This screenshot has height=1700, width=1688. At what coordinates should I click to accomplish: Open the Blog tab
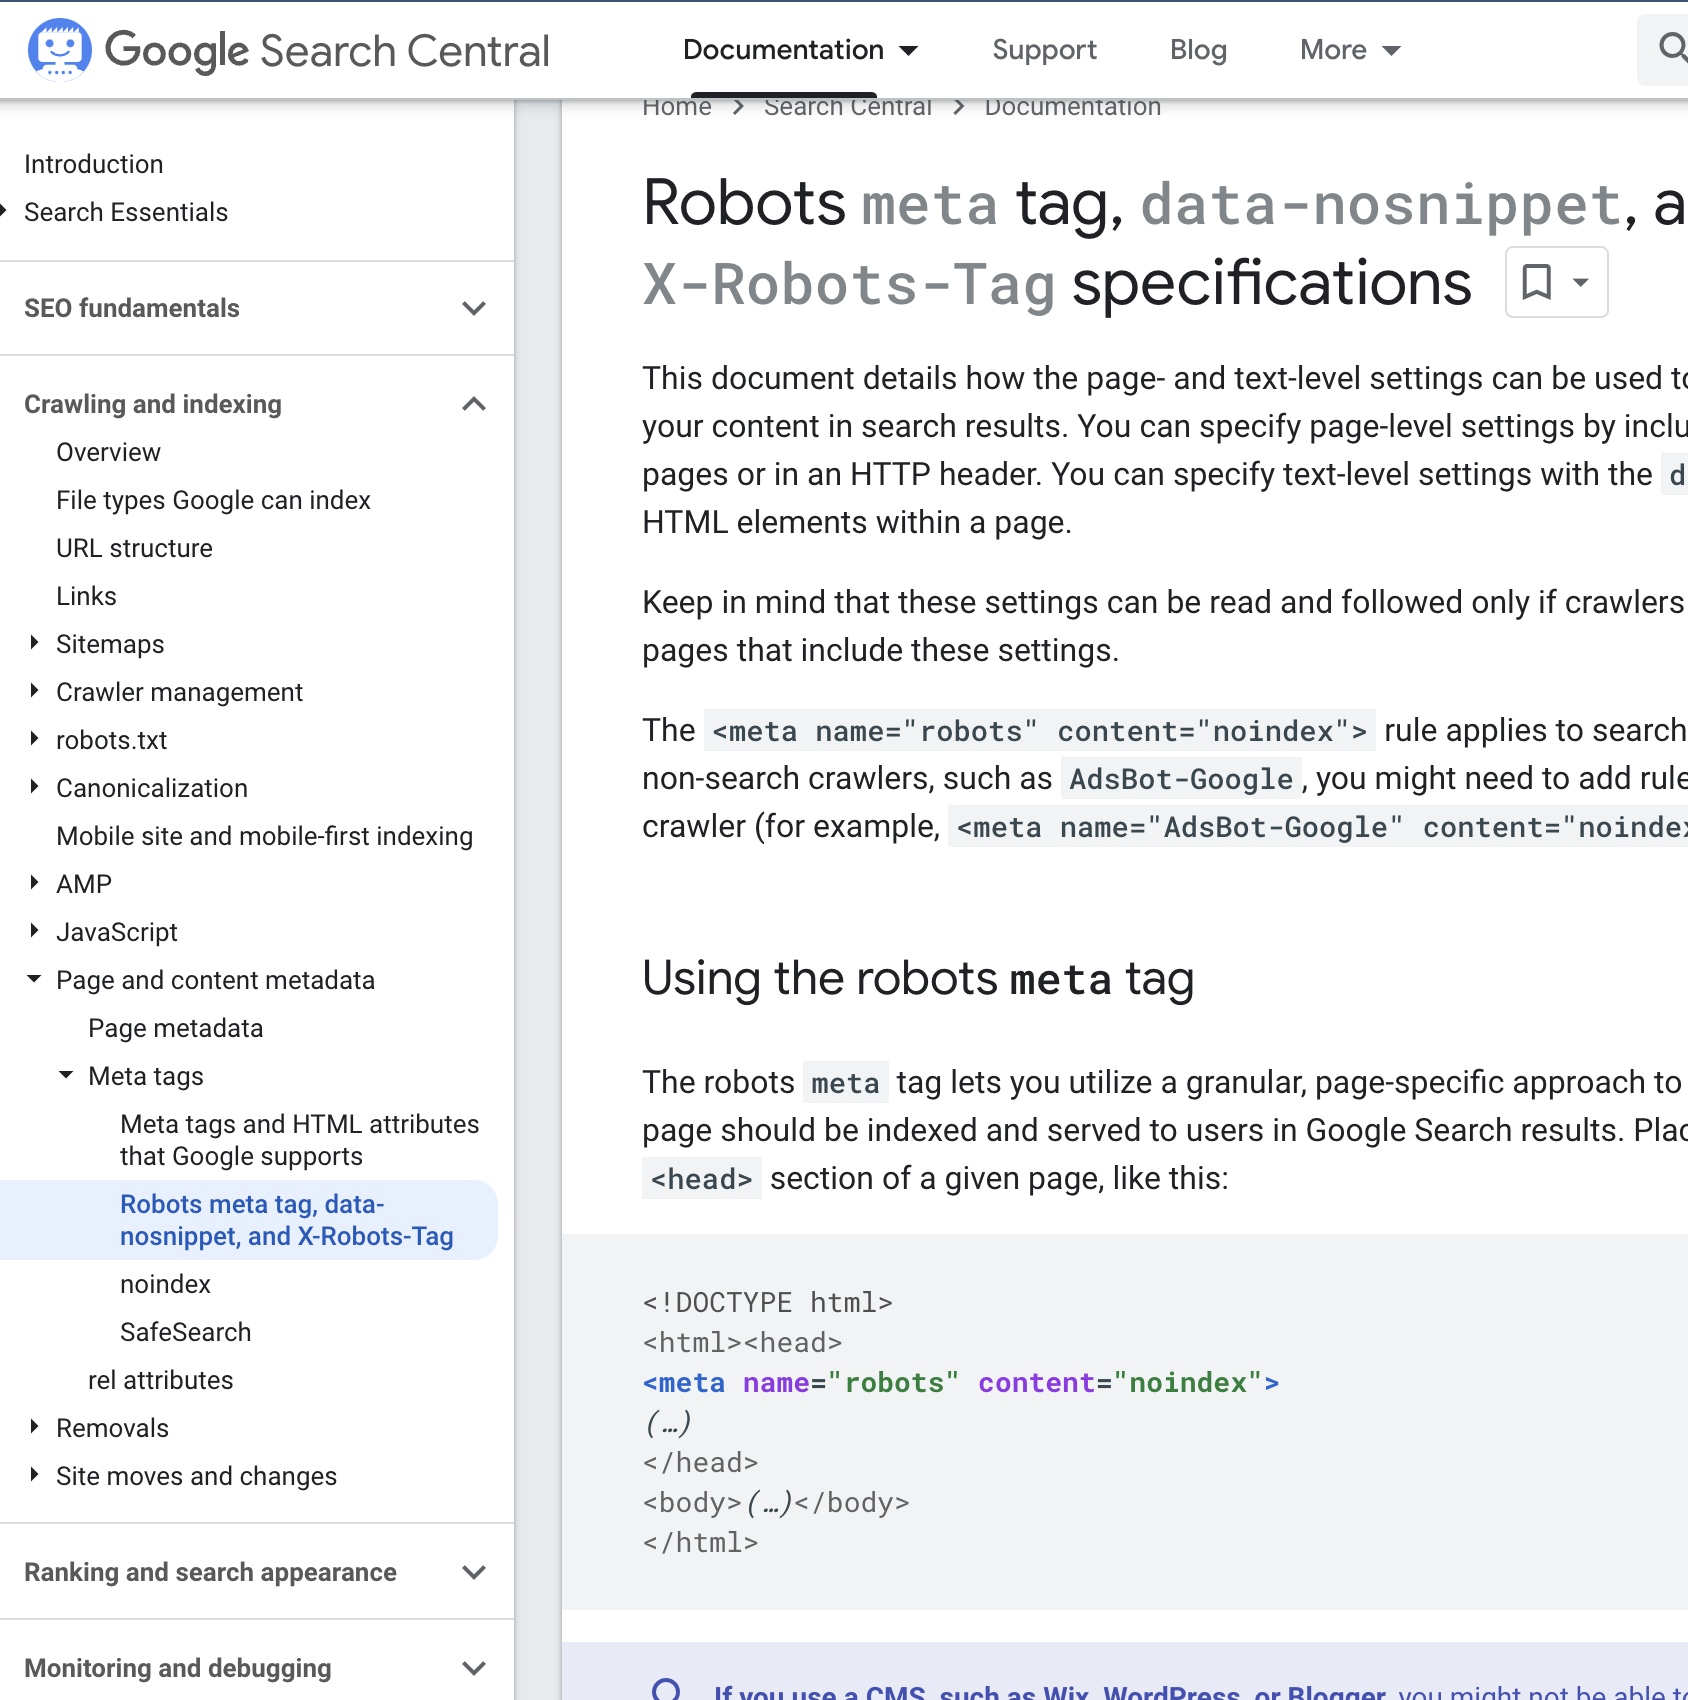(x=1198, y=49)
